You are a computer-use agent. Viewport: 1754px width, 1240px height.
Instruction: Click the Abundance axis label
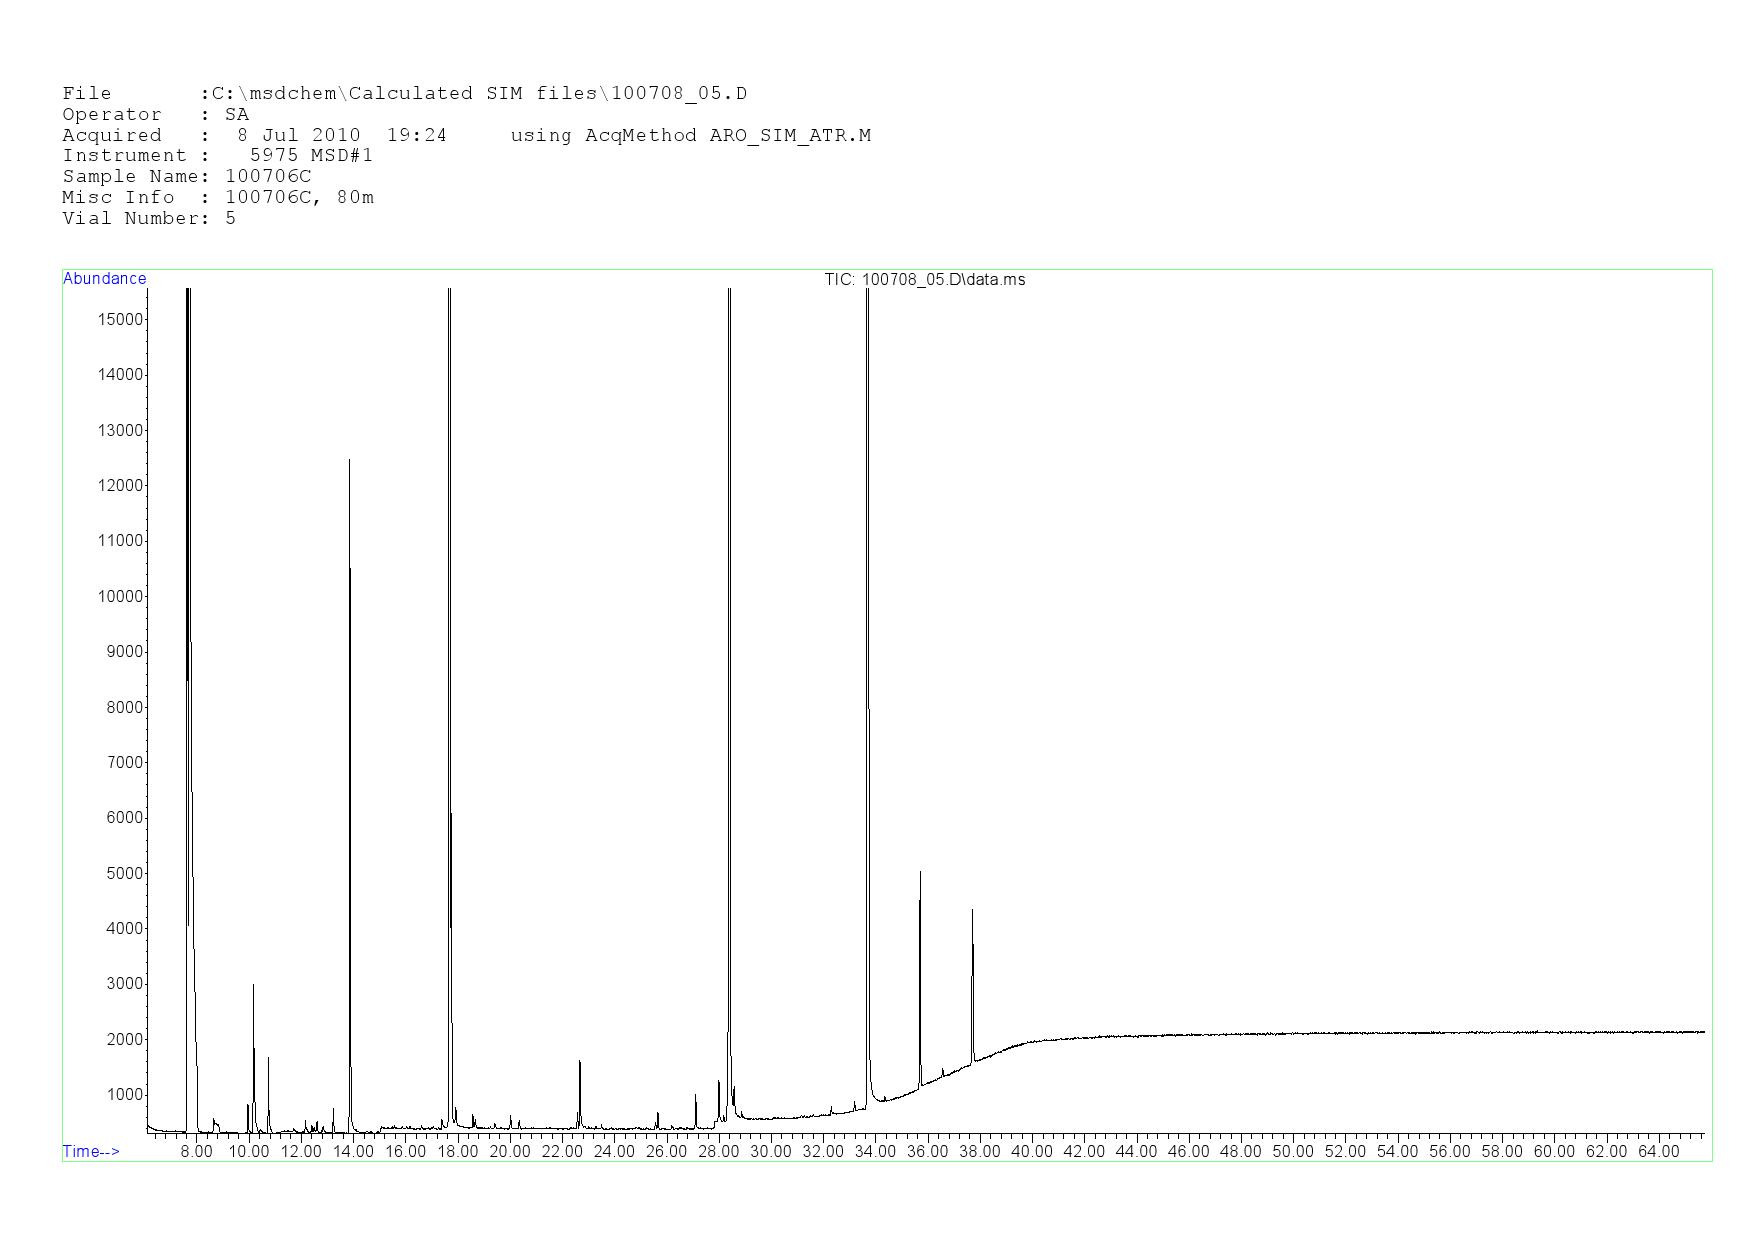coord(104,279)
